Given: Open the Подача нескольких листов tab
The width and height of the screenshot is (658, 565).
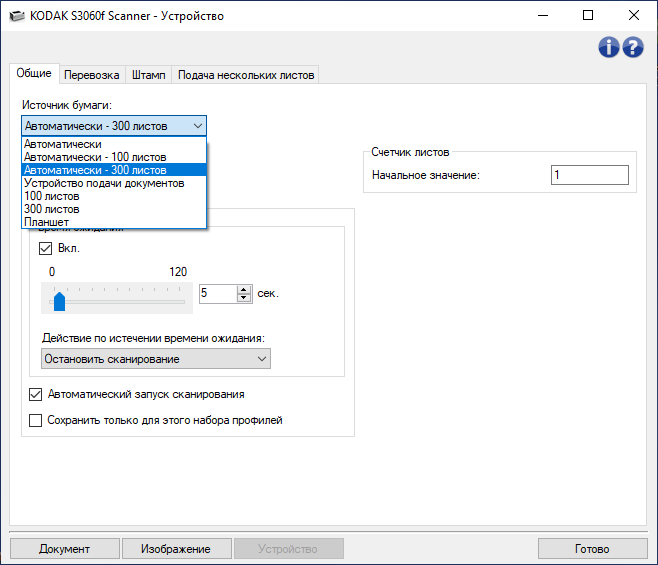Looking at the screenshot, I should click(246, 75).
